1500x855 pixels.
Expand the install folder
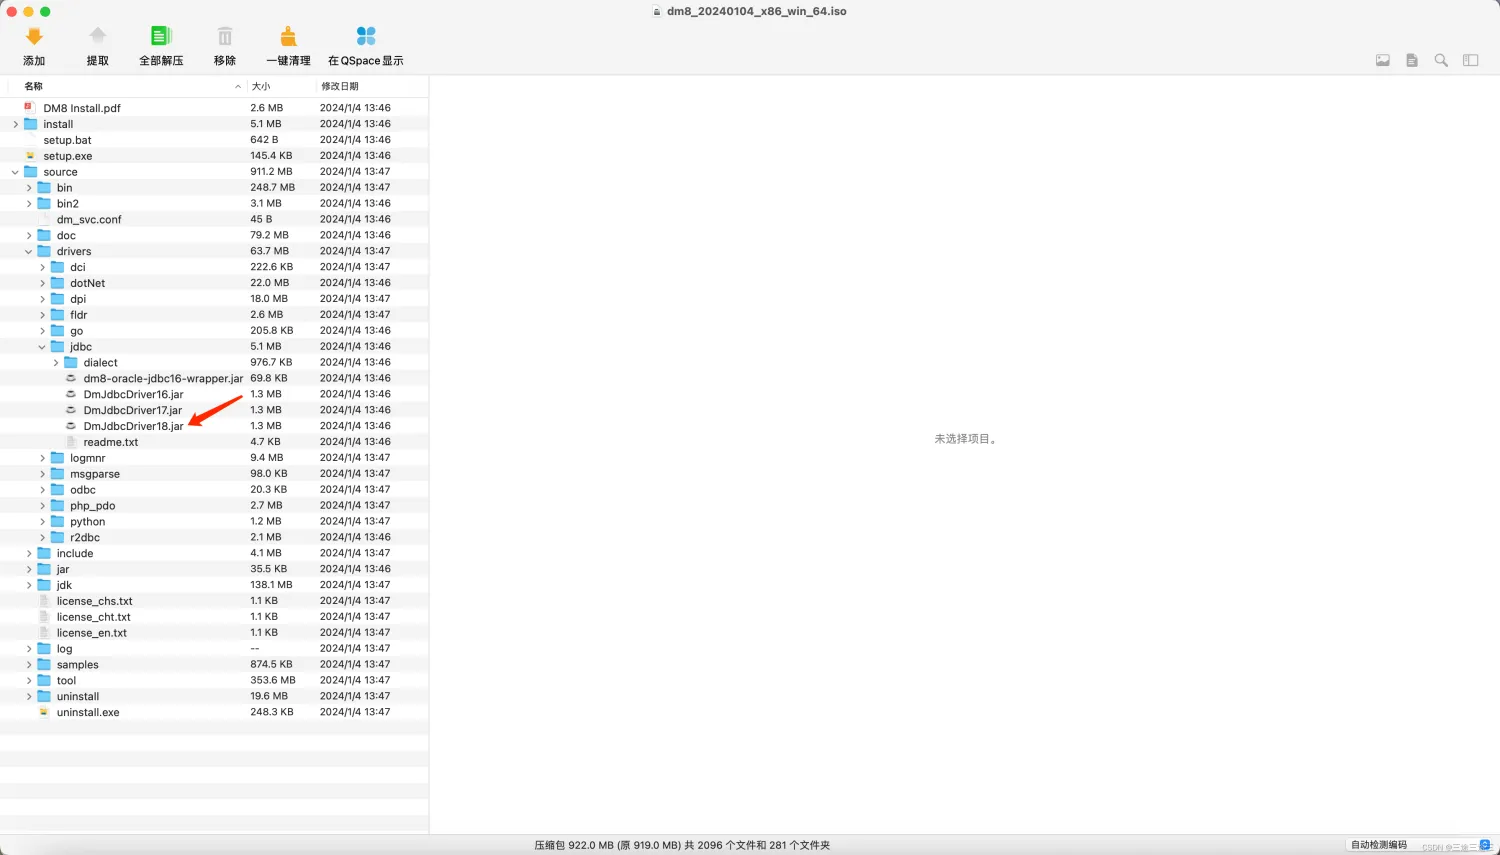pos(15,124)
